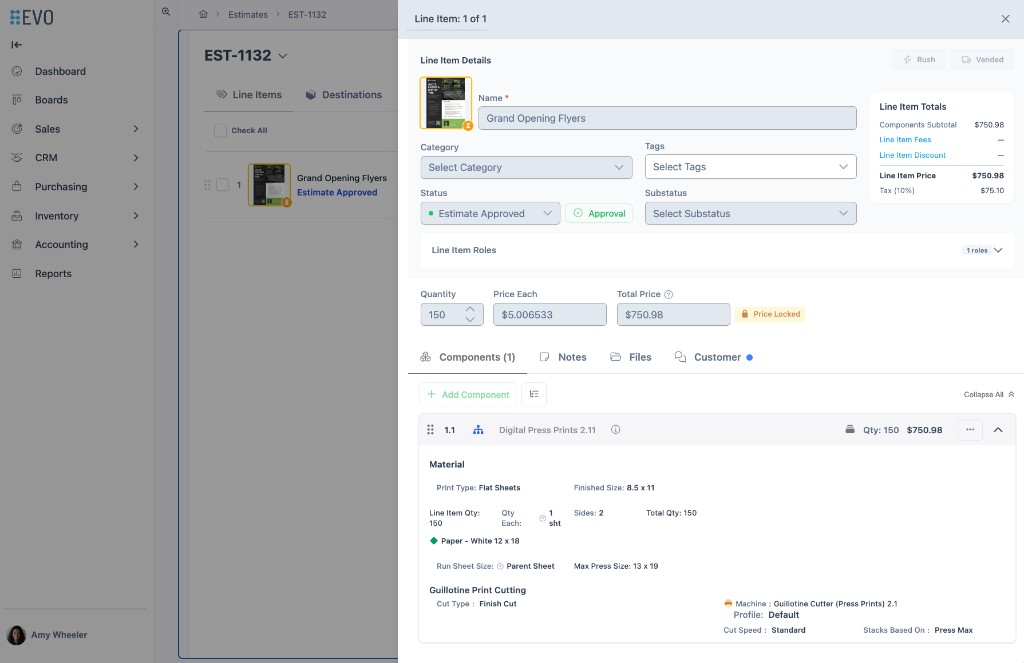Open the EST-1132 title dropdown

283,56
